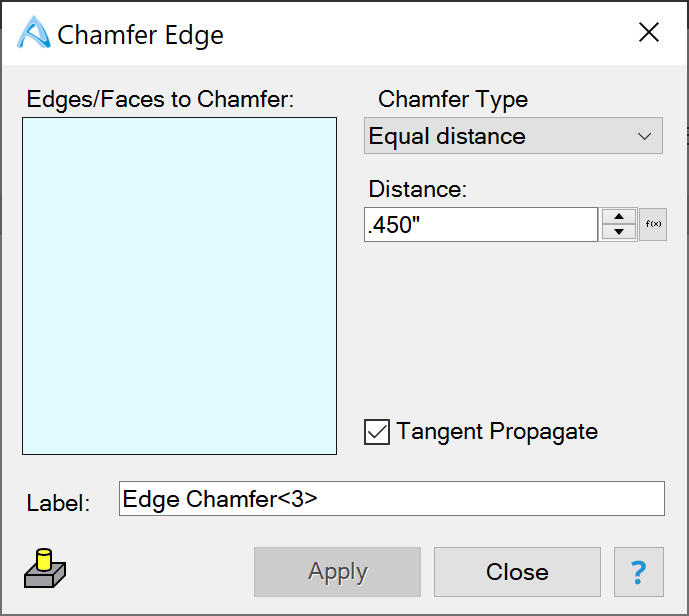Click the "Distance:" caption text
Screen dimensions: 689x616
(418, 189)
